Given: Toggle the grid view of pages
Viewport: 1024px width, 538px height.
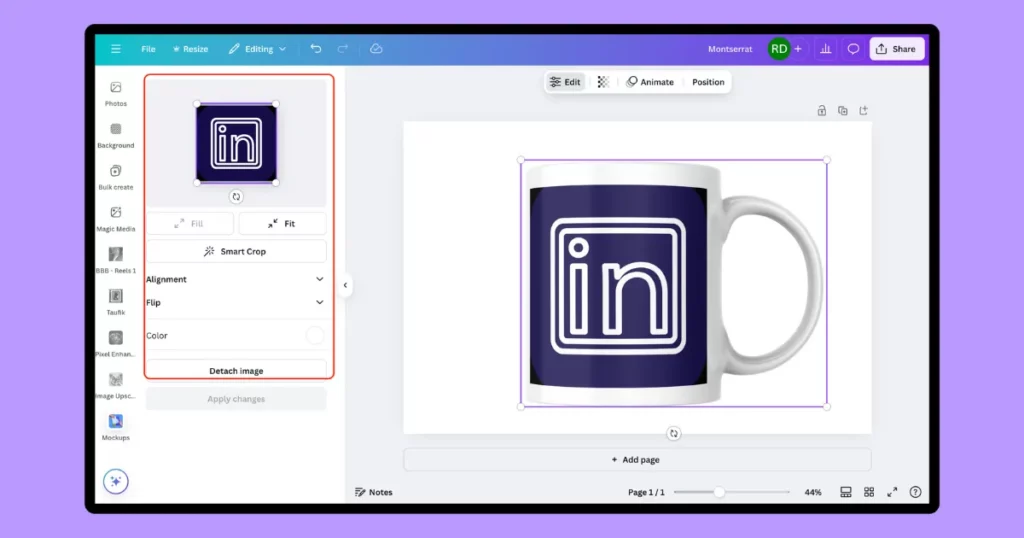Looking at the screenshot, I should click(x=868, y=492).
